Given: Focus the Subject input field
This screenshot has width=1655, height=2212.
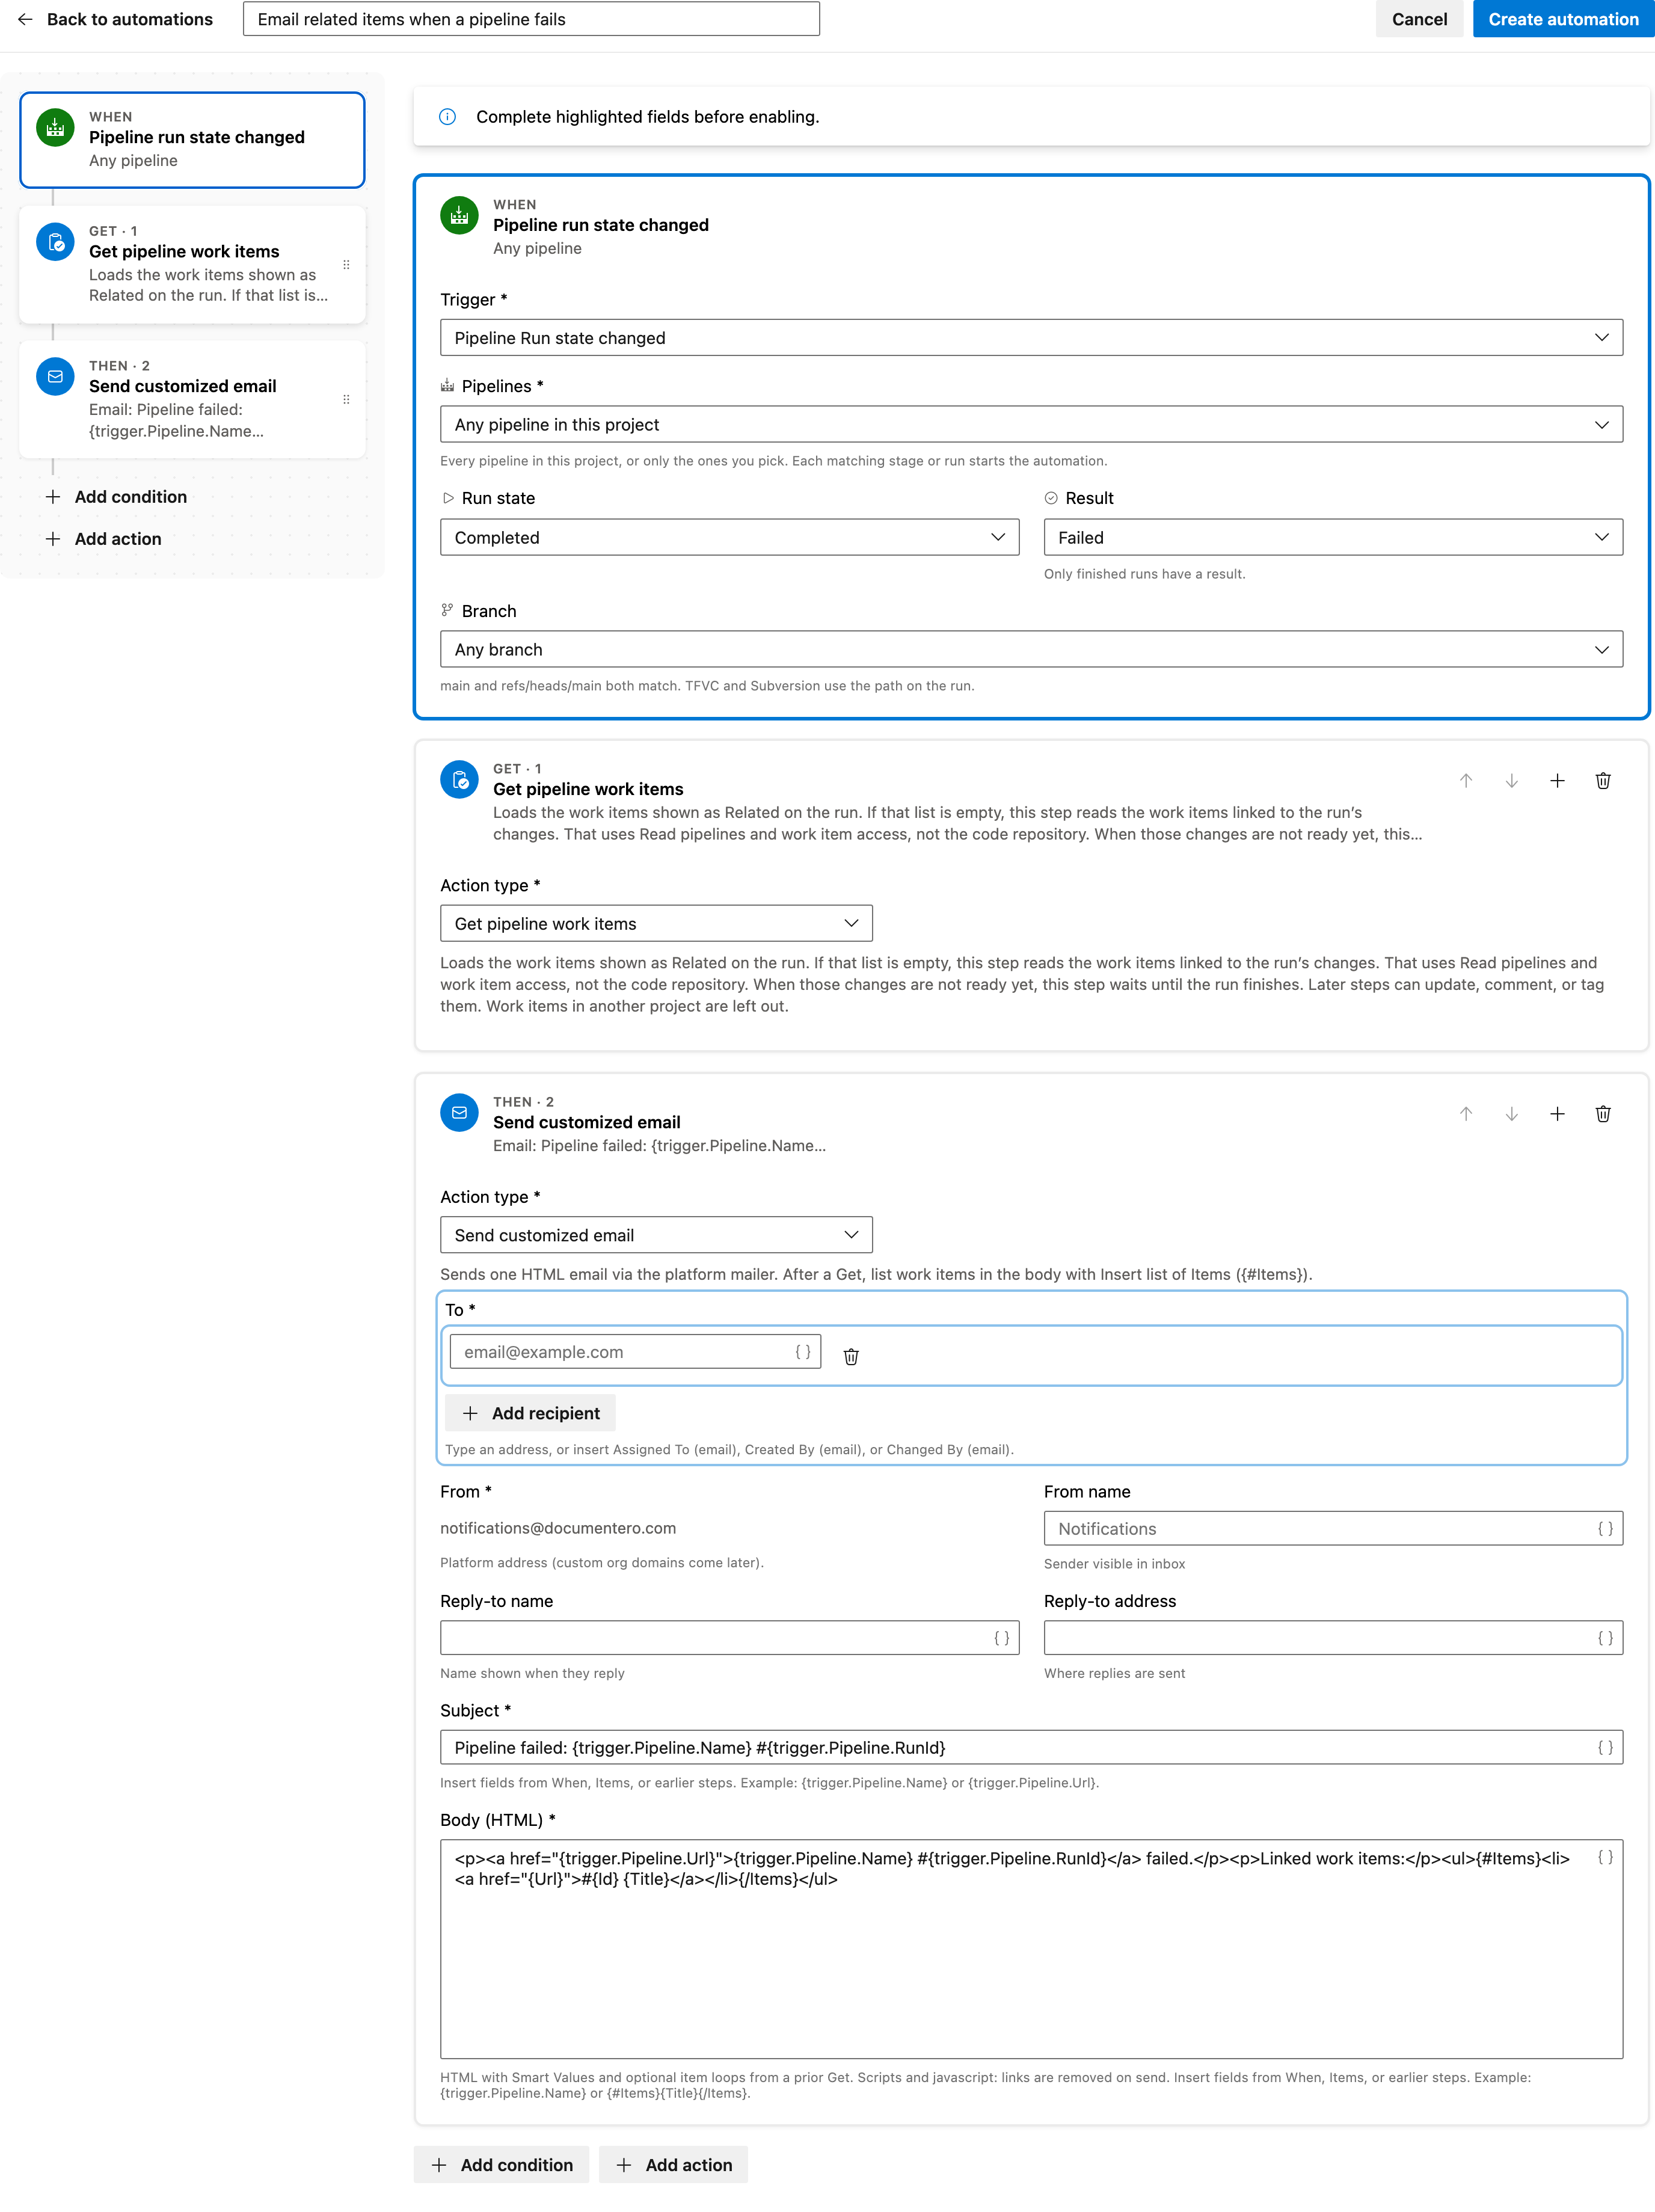Looking at the screenshot, I should point(1031,1748).
